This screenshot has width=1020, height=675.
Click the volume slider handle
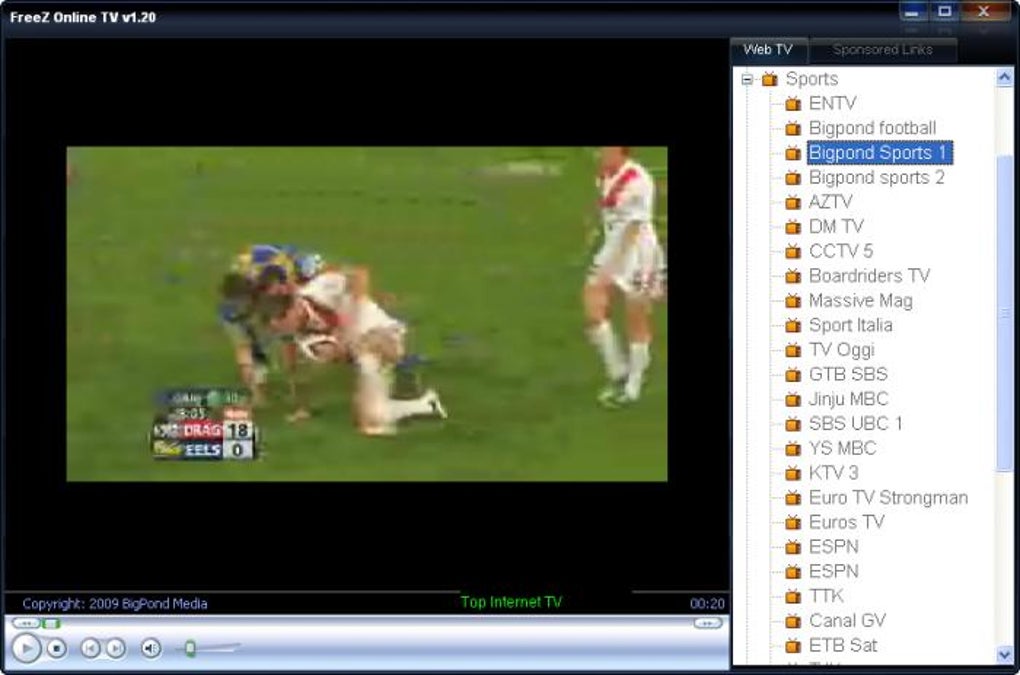pyautogui.click(x=190, y=648)
